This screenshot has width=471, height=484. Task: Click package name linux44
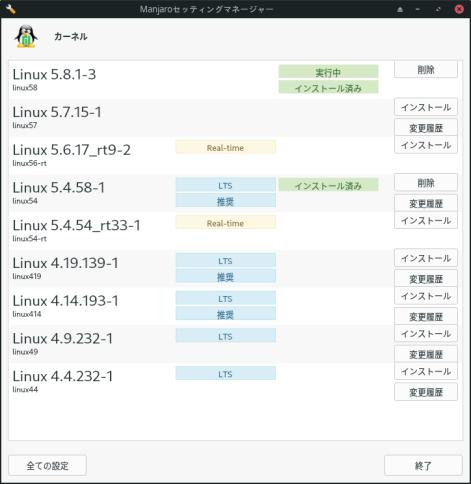coord(25,389)
